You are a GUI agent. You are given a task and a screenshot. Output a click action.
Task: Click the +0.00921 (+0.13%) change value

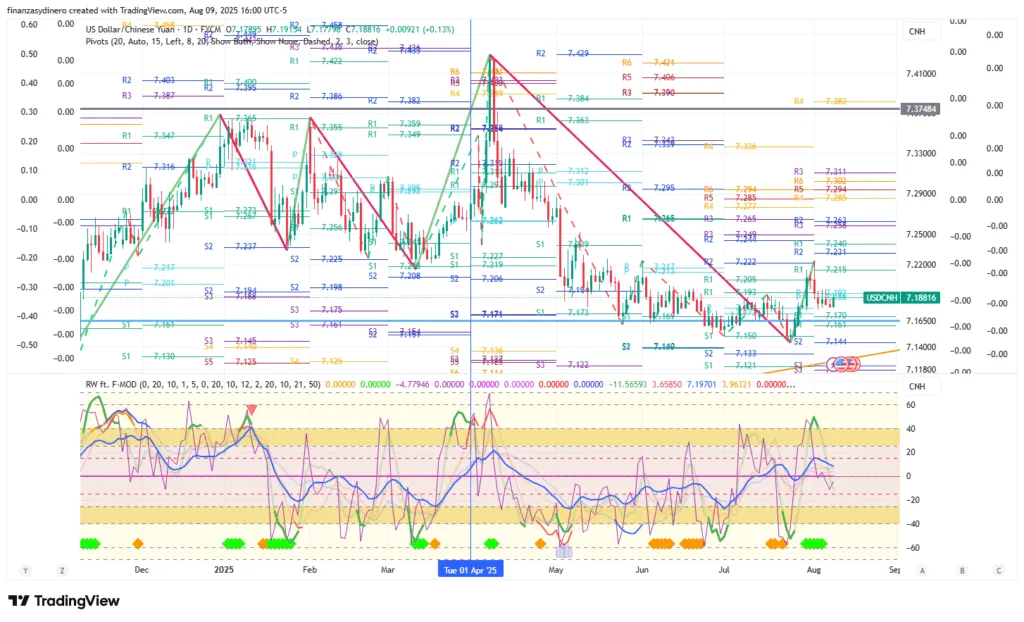pos(420,29)
